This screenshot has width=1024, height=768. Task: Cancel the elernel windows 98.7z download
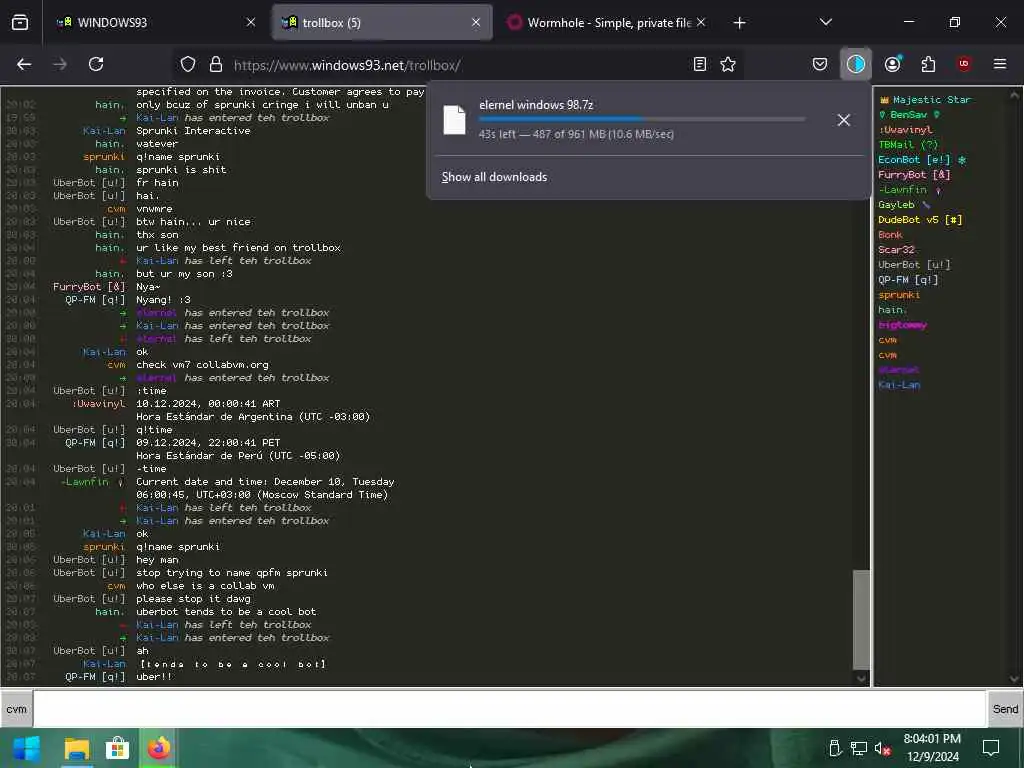(x=843, y=120)
